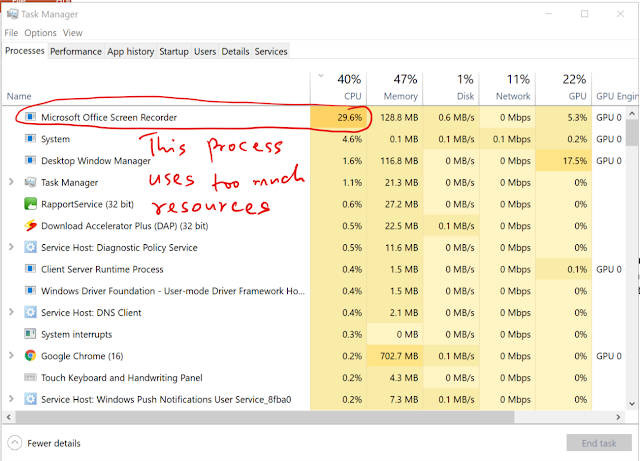Sort by the Network column header

507,88
